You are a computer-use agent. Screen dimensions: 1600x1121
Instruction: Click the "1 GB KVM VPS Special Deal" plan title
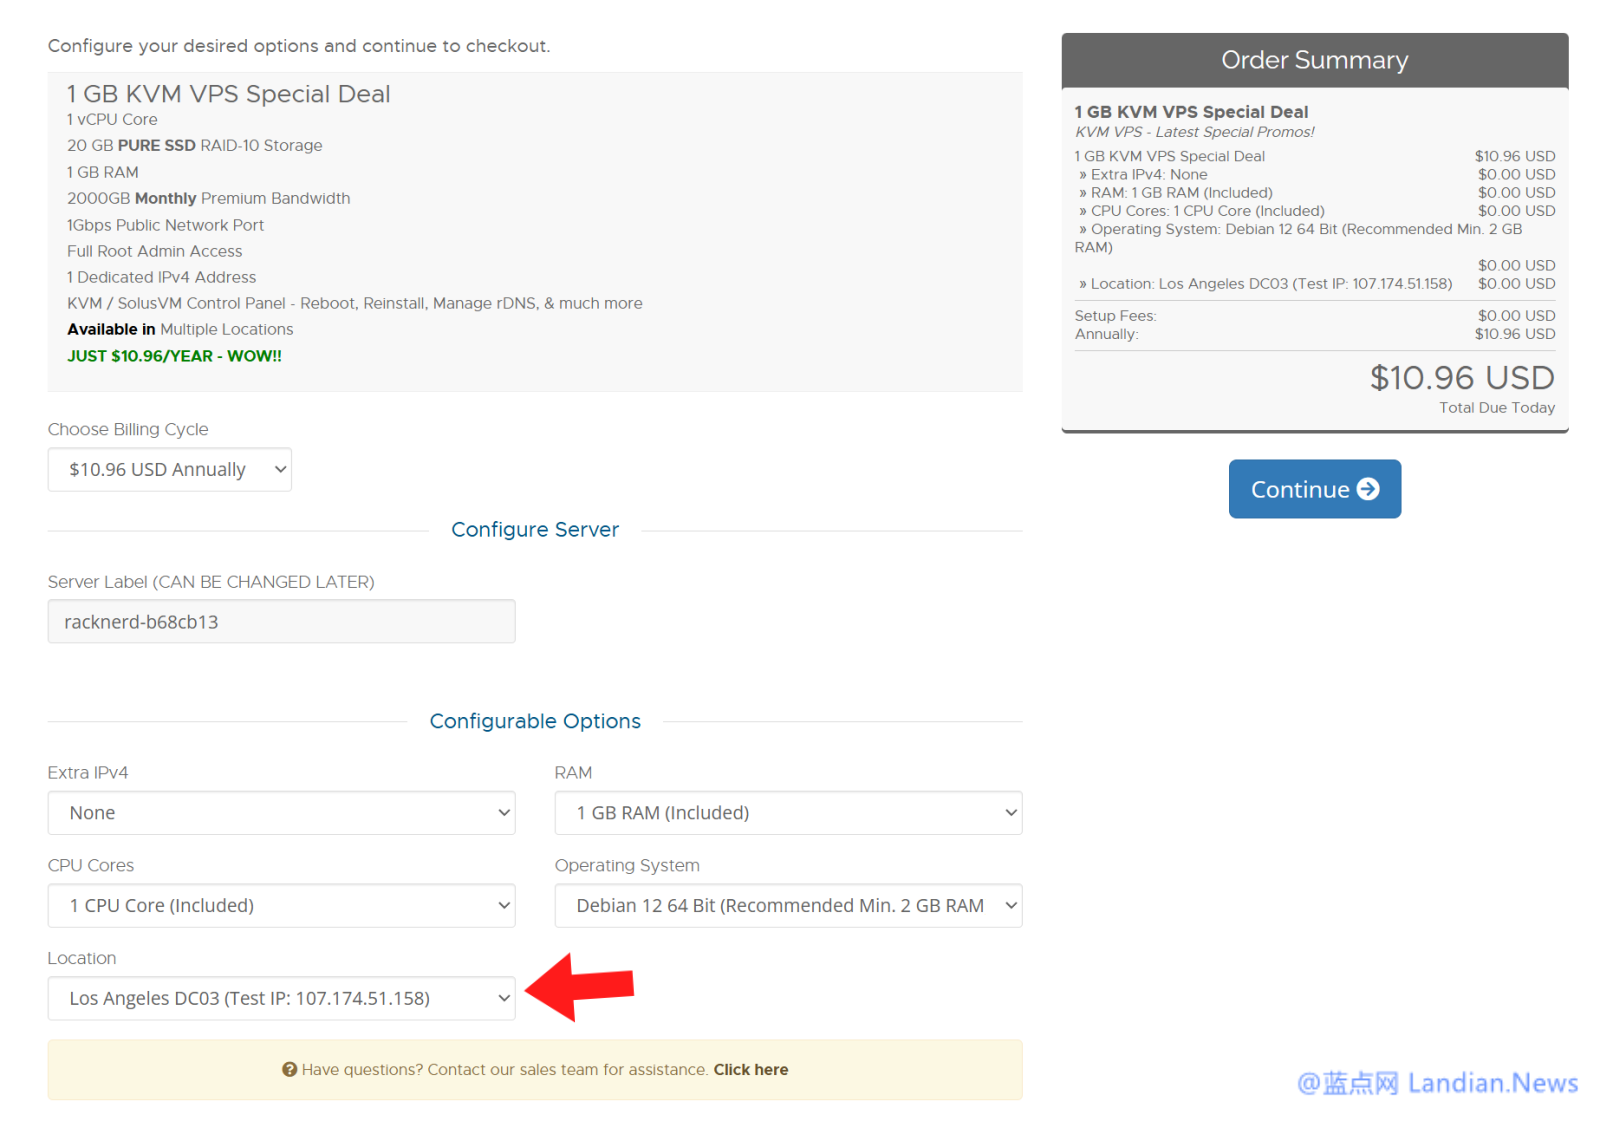(x=228, y=94)
